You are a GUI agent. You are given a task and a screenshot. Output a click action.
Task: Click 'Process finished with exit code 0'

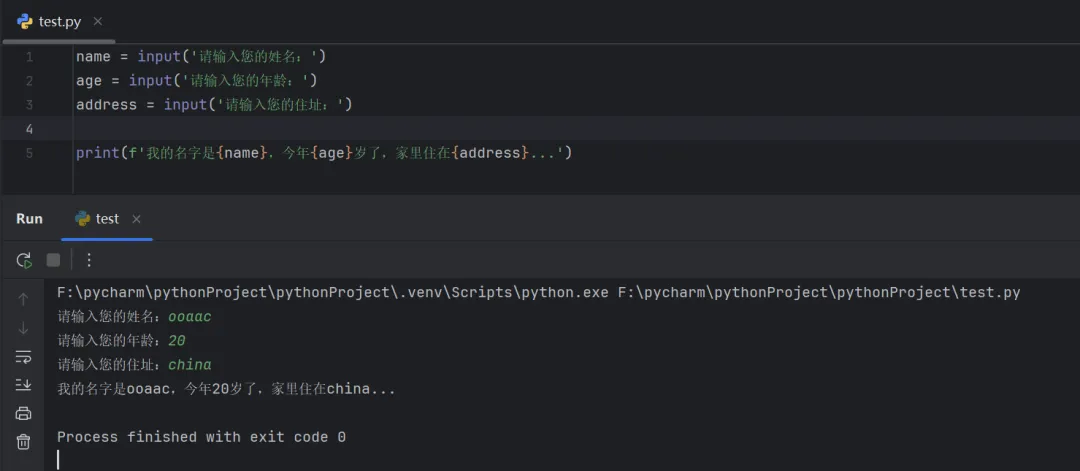click(x=201, y=437)
